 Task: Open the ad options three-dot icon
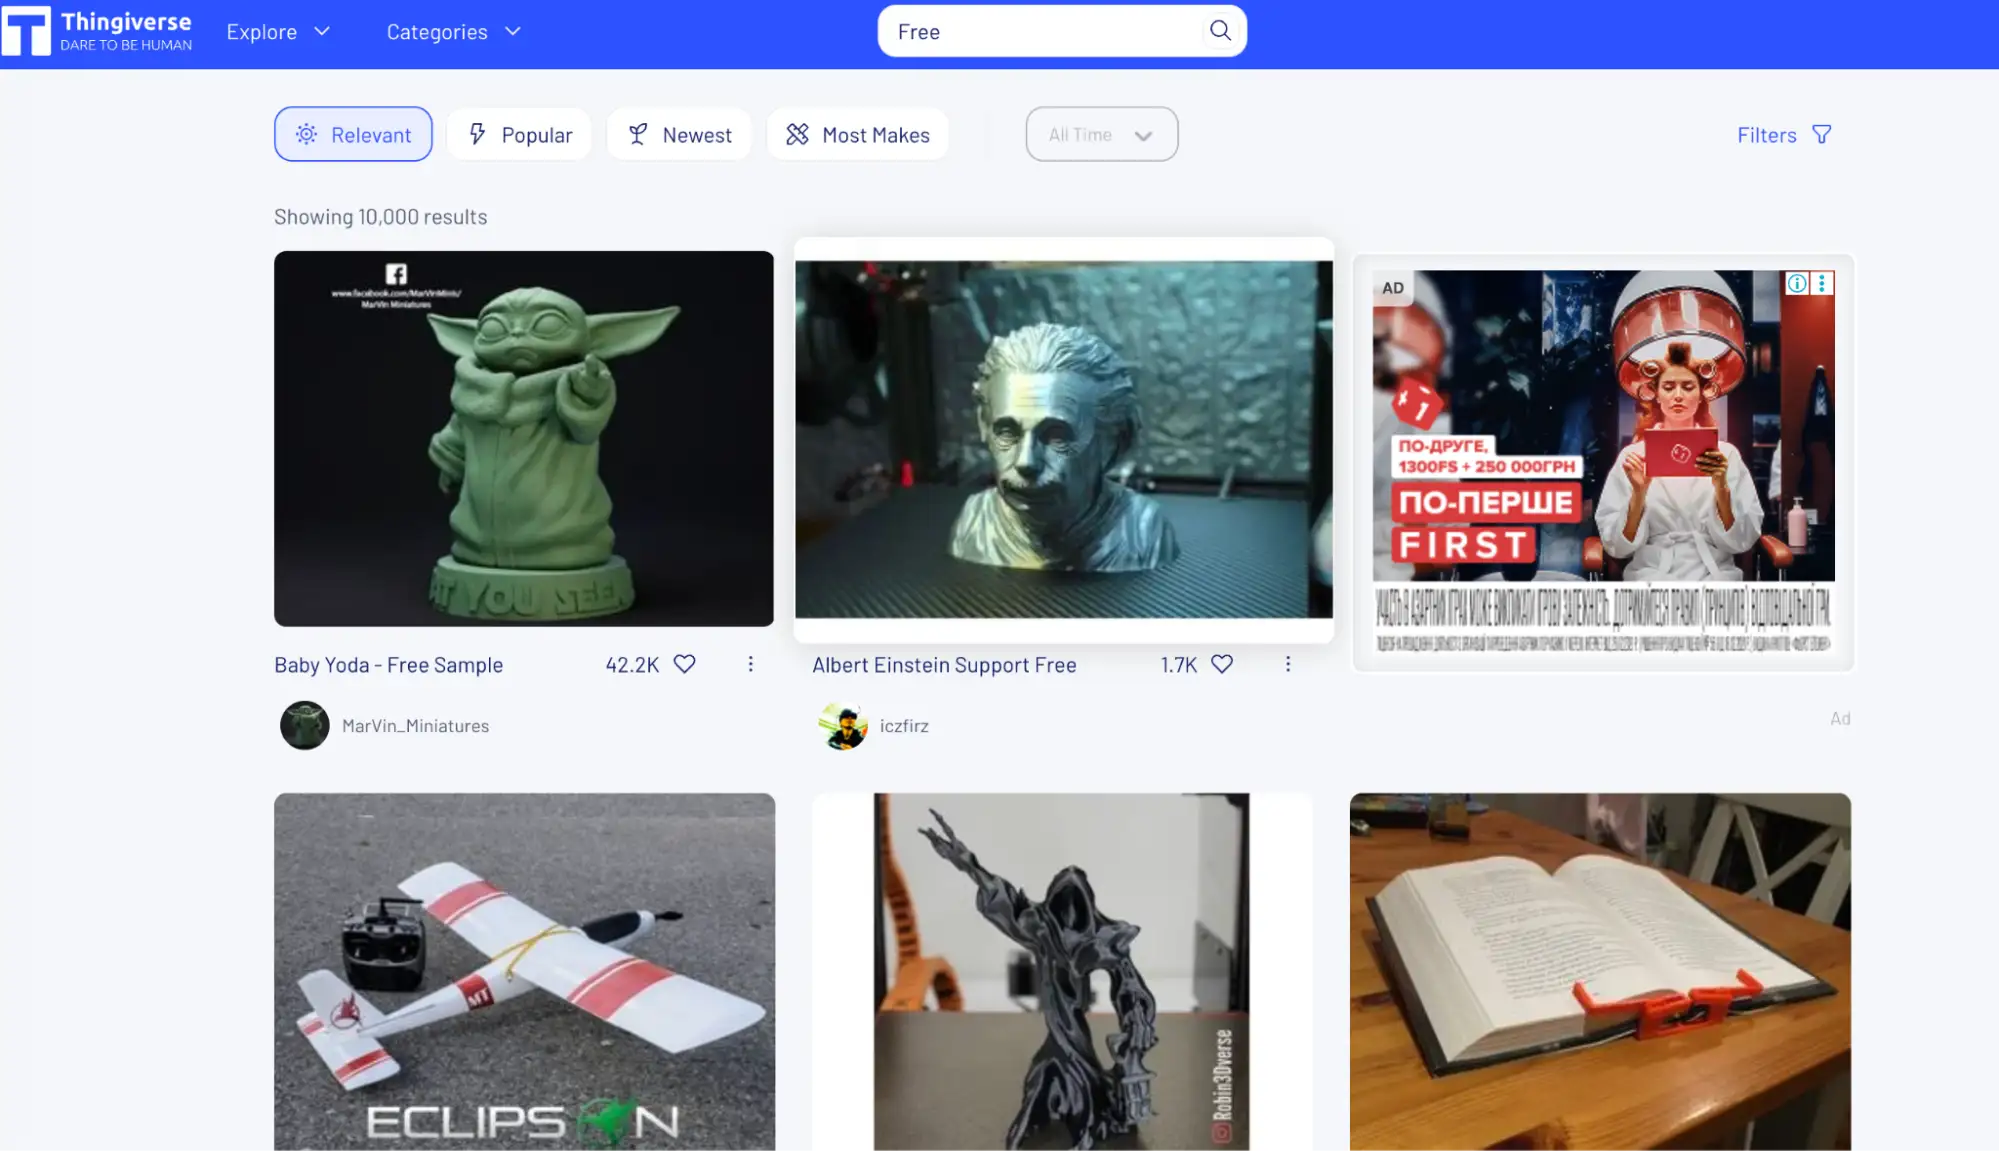coord(1822,284)
